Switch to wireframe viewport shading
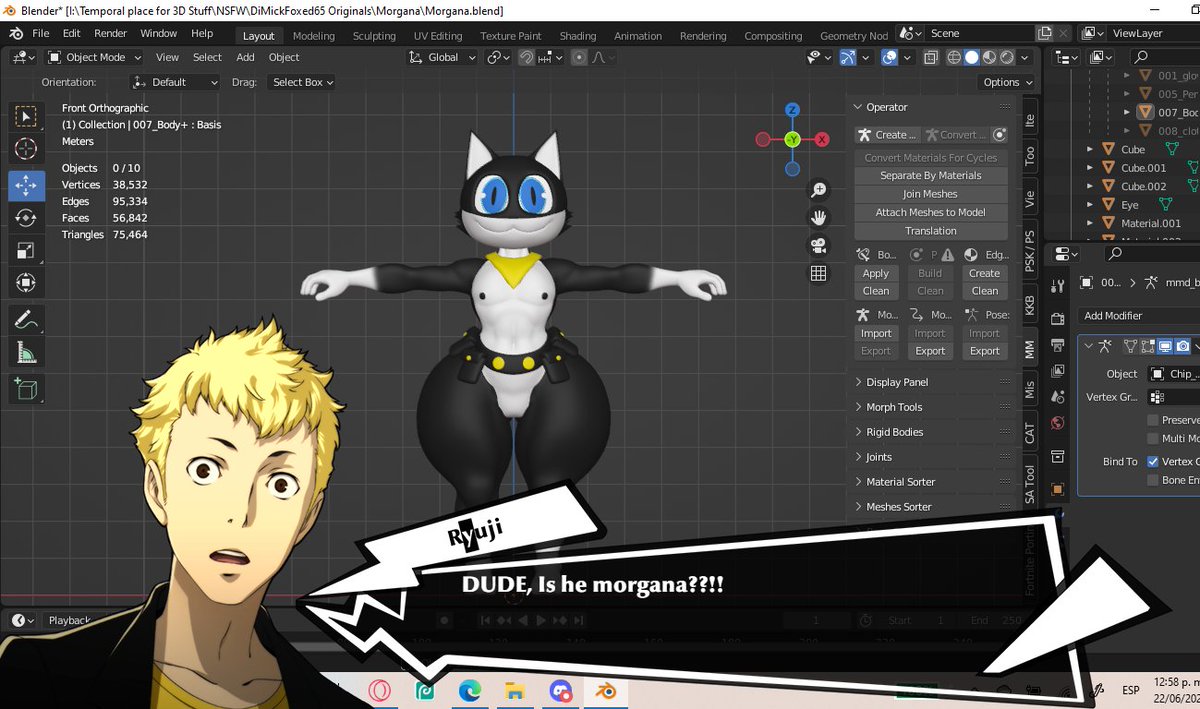The width and height of the screenshot is (1200, 709). tap(953, 58)
